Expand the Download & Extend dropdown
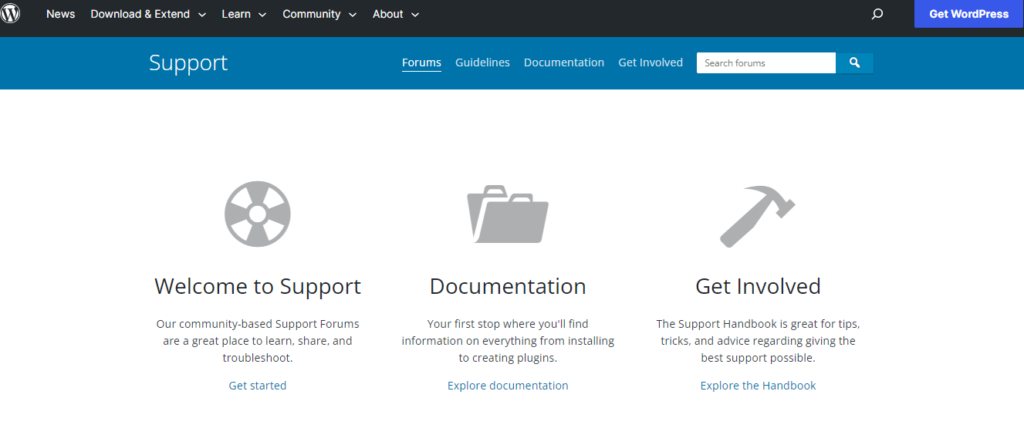 tap(148, 14)
